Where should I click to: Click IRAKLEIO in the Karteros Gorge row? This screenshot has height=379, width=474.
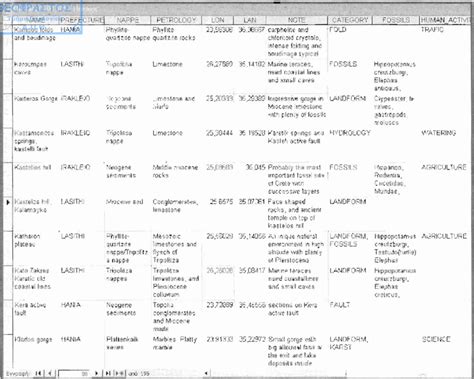(75, 99)
